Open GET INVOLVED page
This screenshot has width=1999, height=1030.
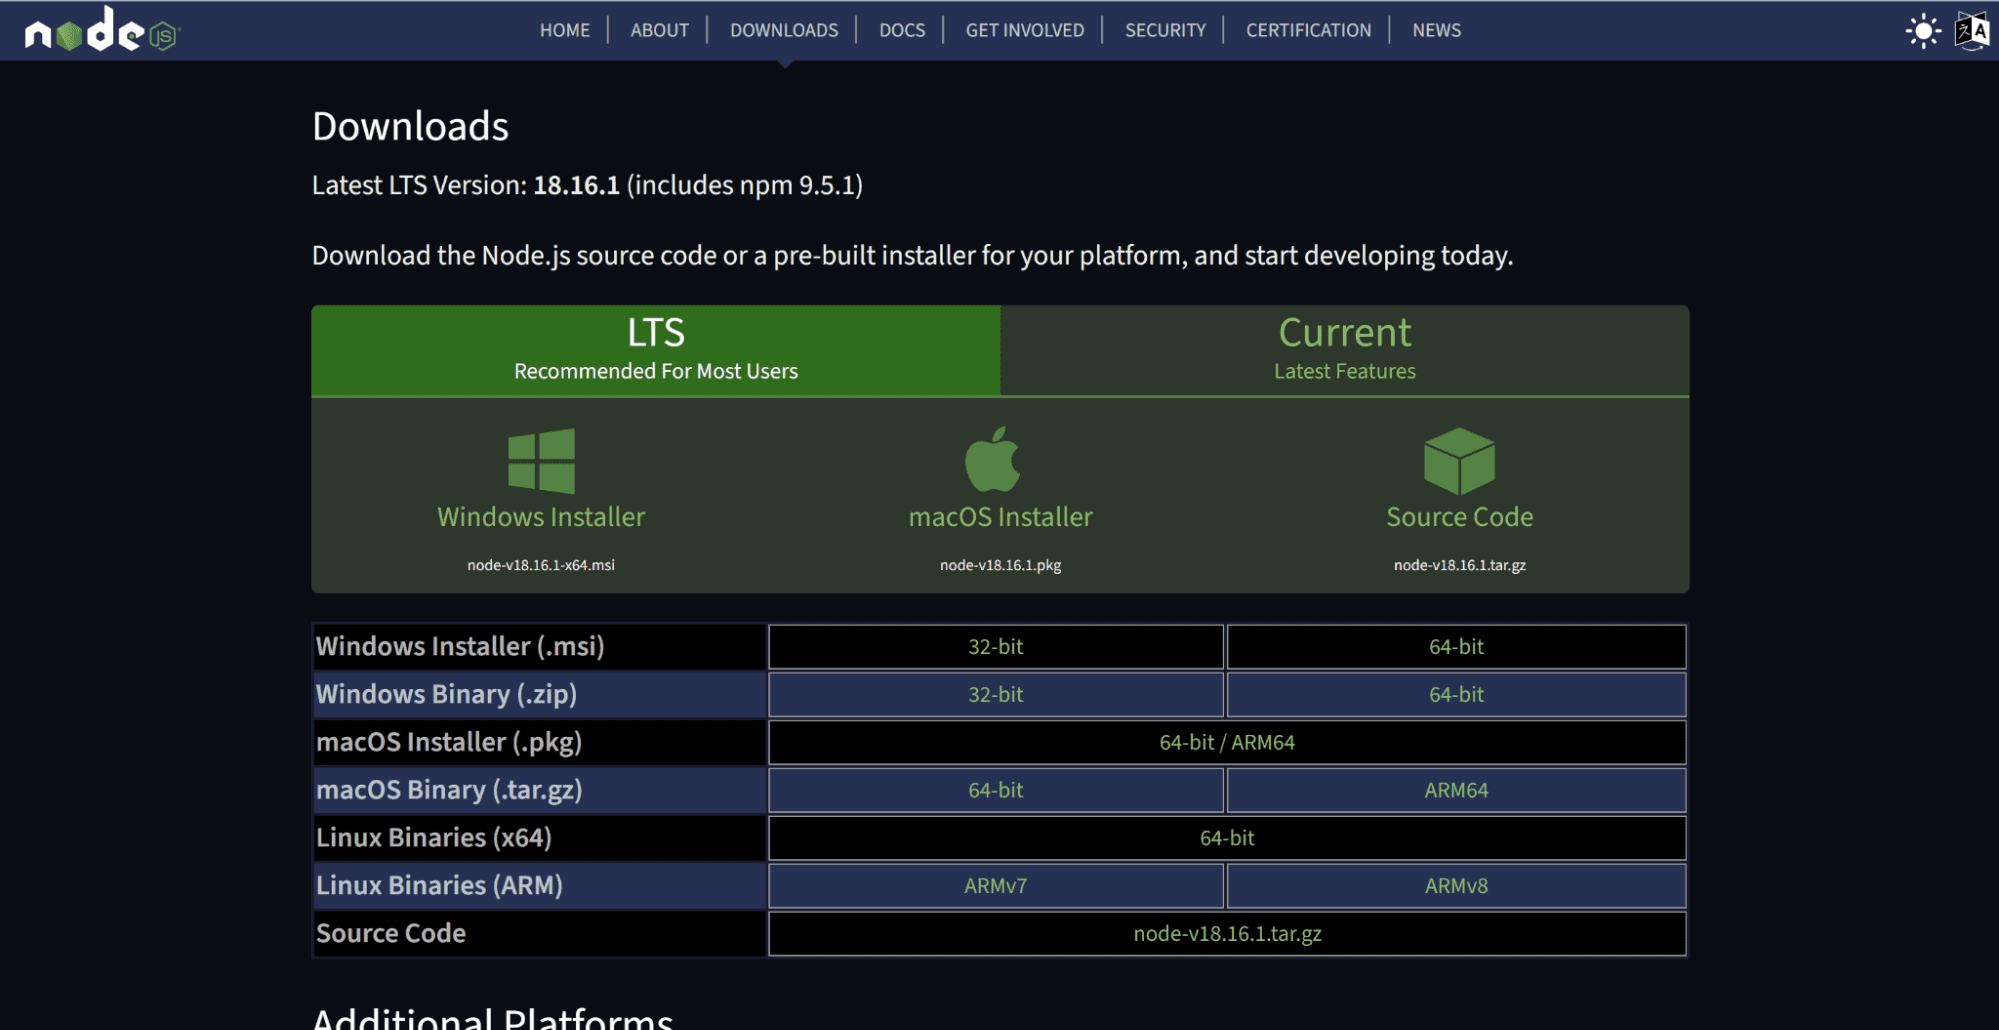[x=1024, y=30]
